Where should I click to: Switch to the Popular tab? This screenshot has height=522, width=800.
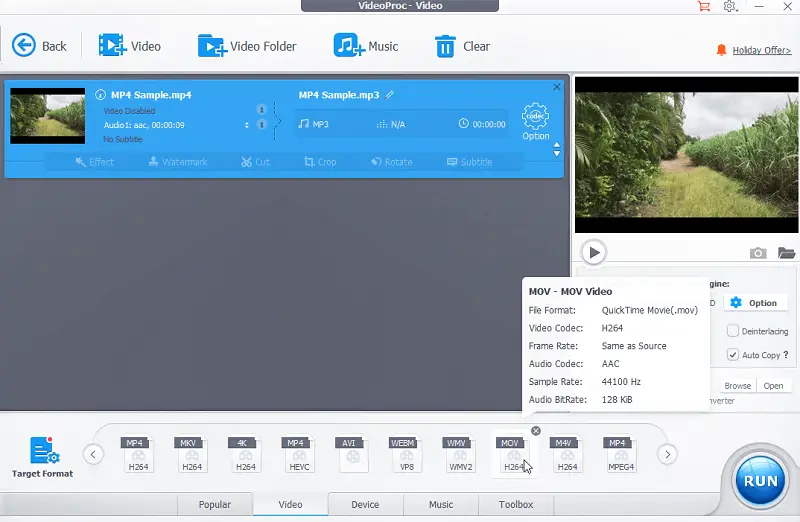point(215,504)
